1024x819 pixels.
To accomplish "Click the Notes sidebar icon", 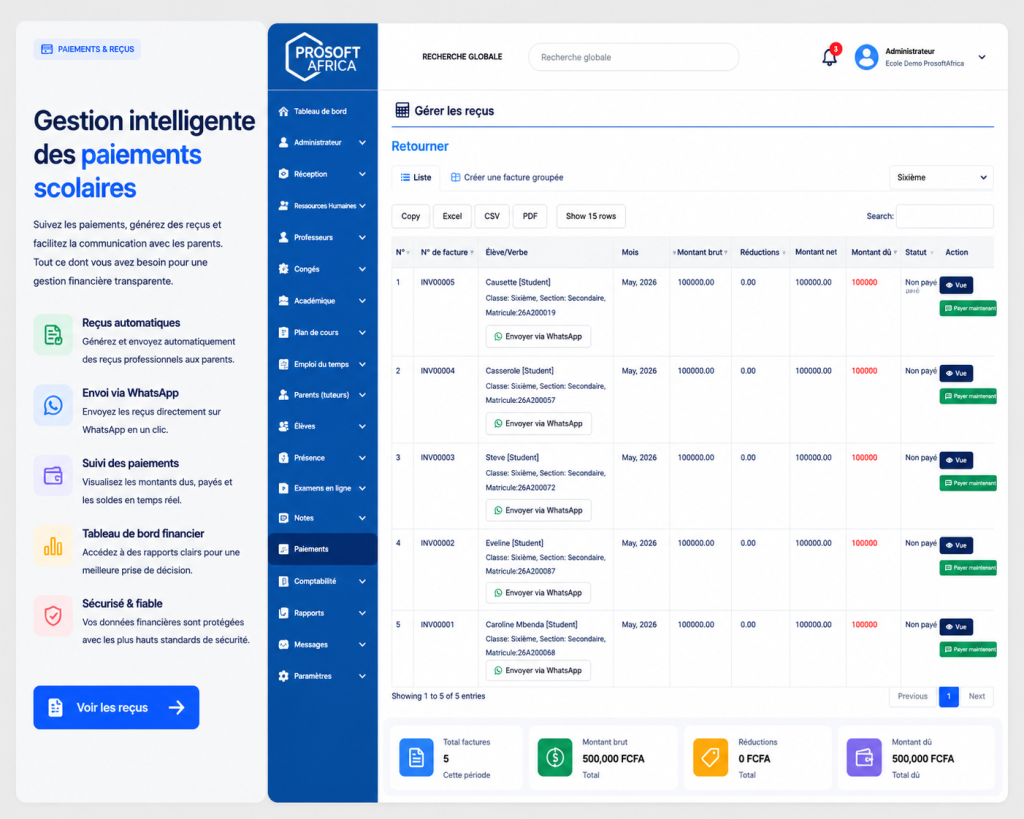I will point(283,518).
